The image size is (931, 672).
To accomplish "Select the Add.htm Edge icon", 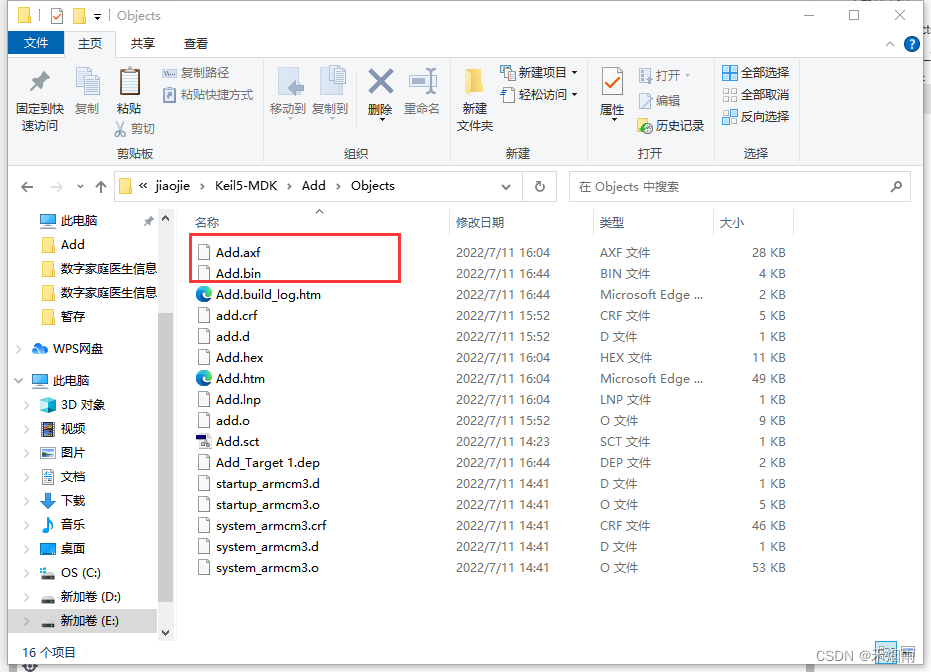I will pyautogui.click(x=204, y=378).
